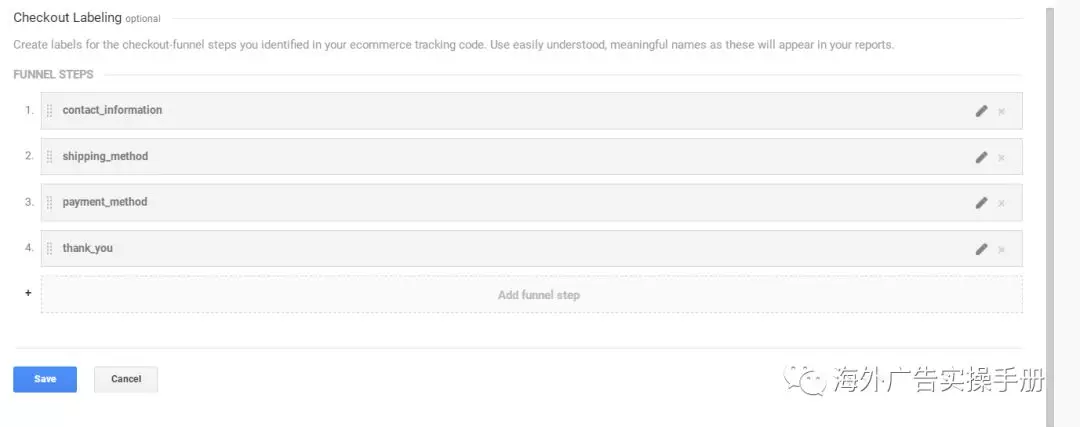Click the thank_you drag handle
Viewport: 1080px width, 427px height.
click(50, 249)
